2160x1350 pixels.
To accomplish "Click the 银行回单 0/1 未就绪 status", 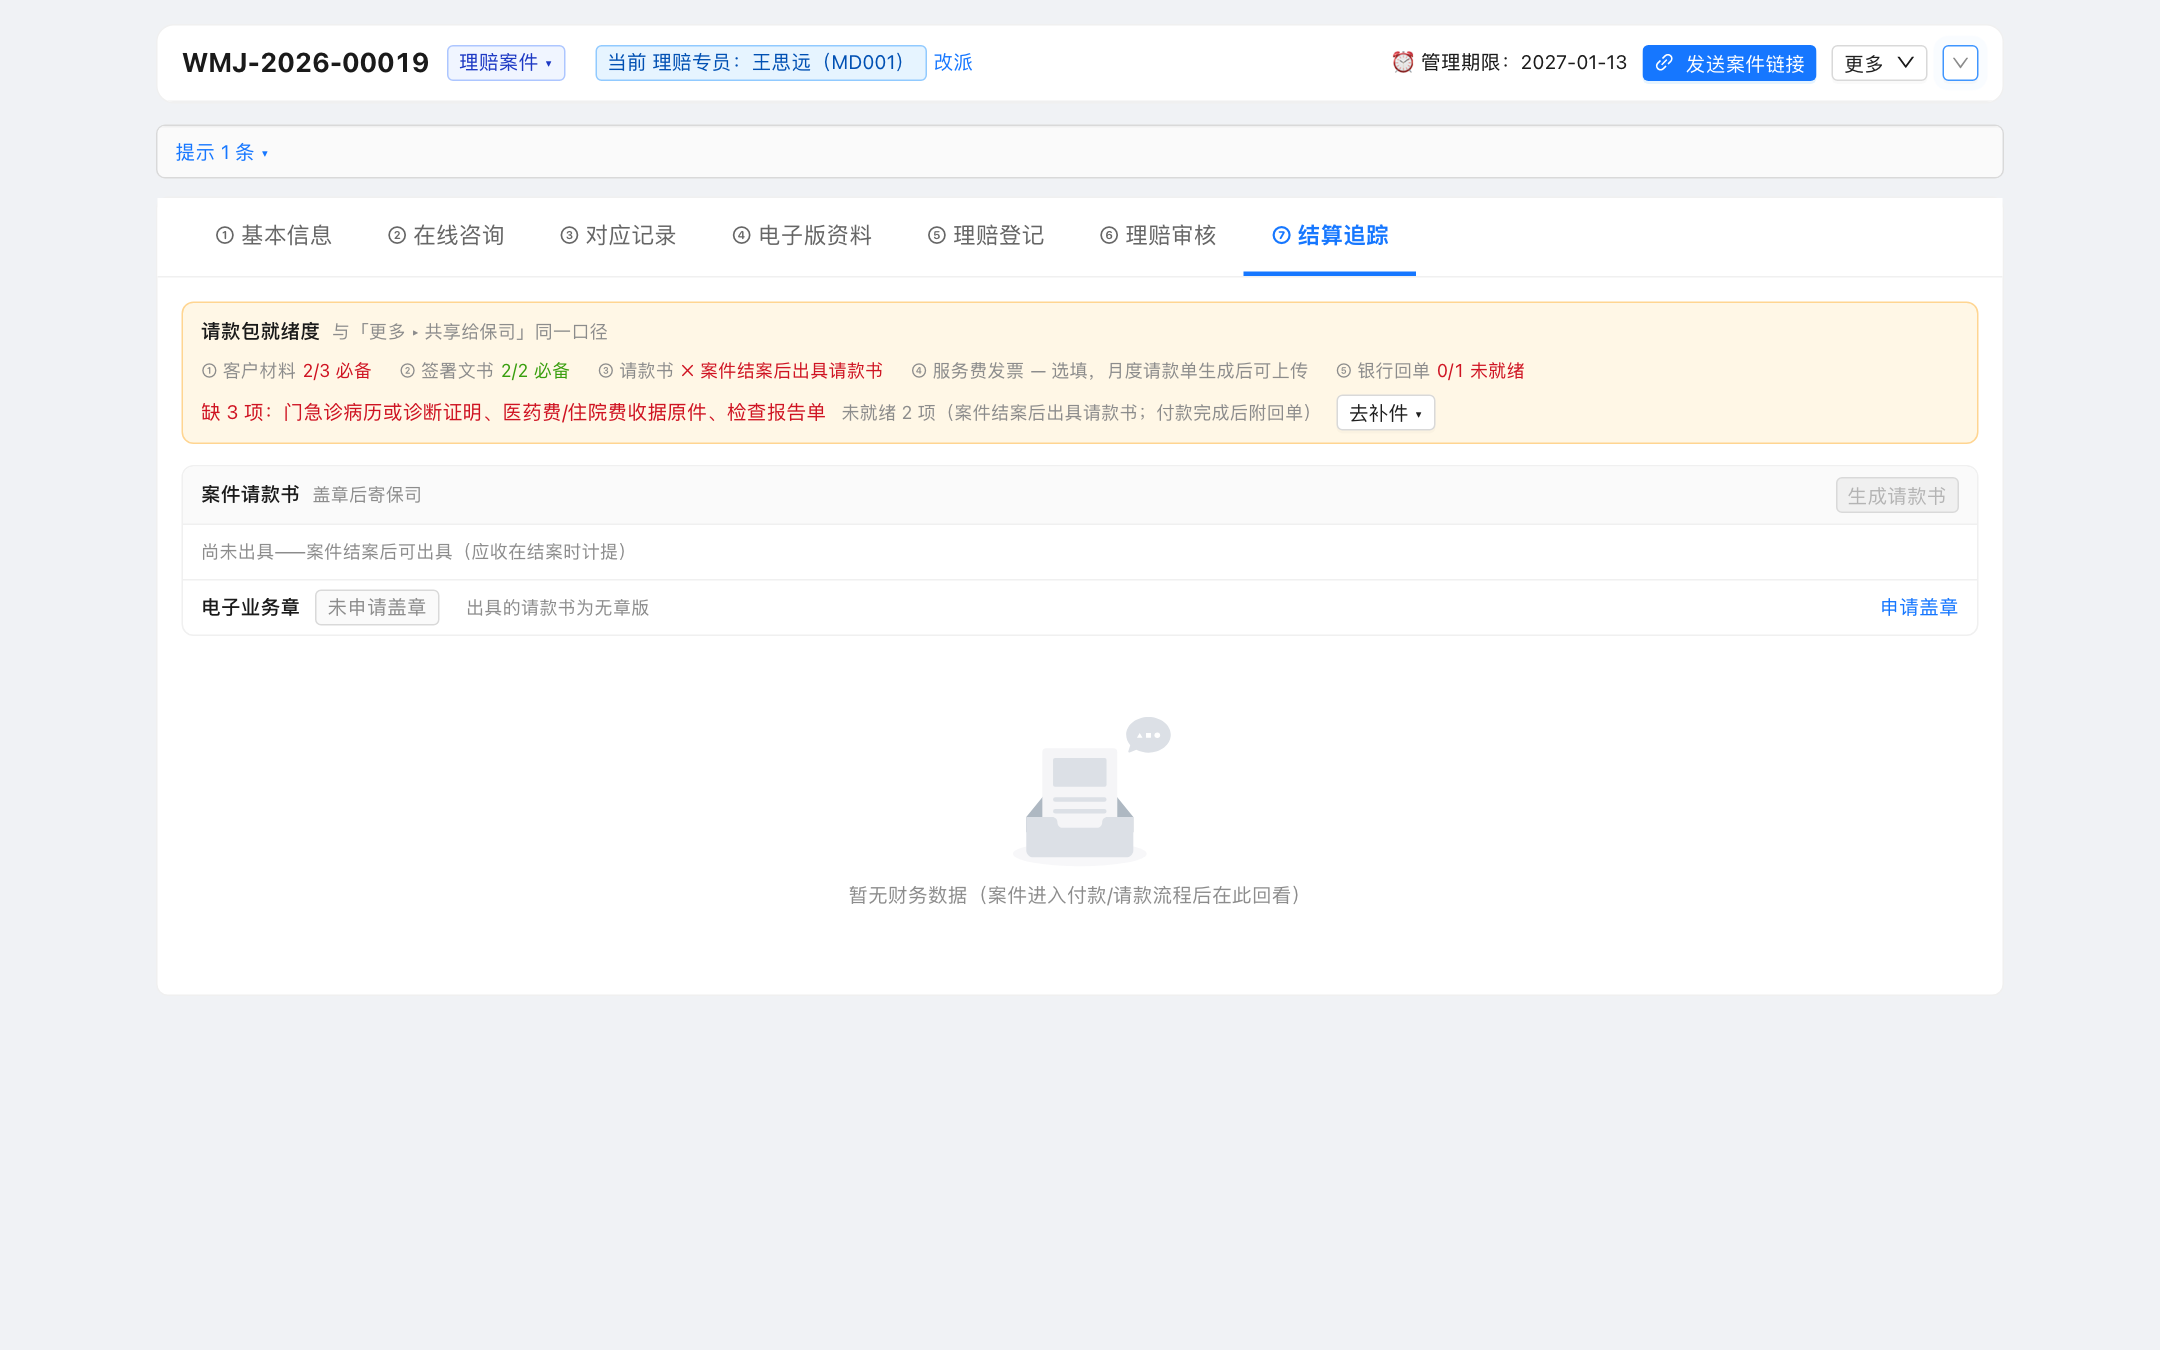I will [x=1431, y=371].
